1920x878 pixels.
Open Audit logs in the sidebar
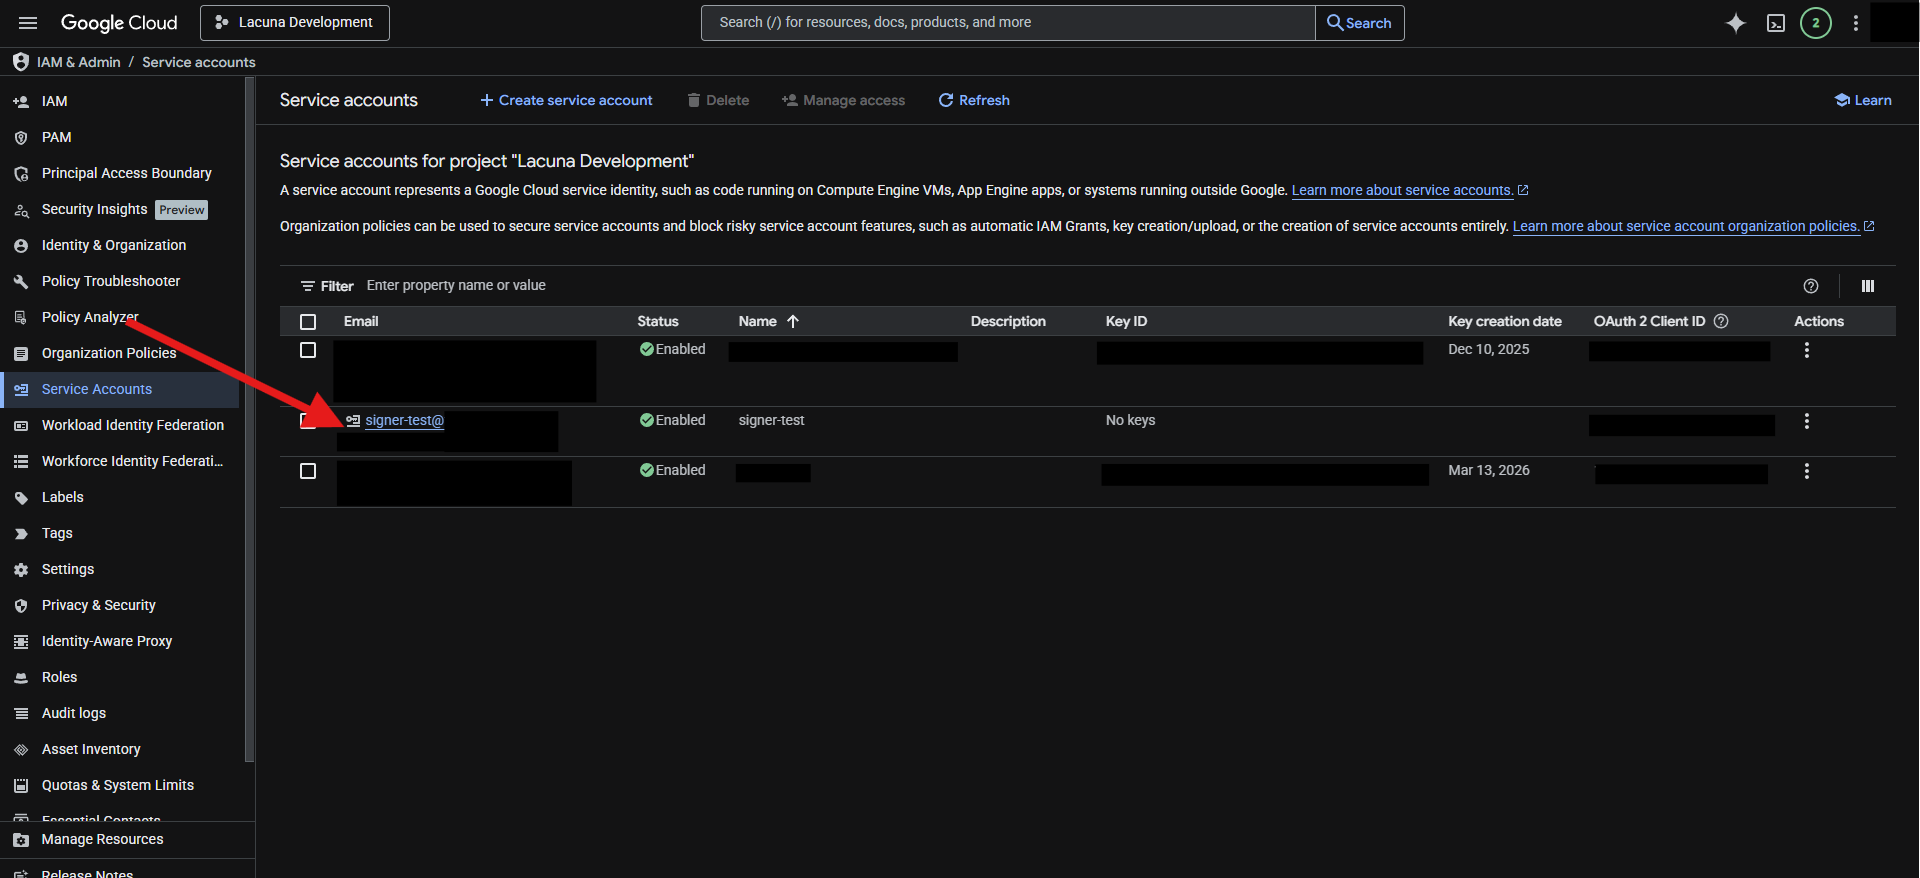point(73,713)
